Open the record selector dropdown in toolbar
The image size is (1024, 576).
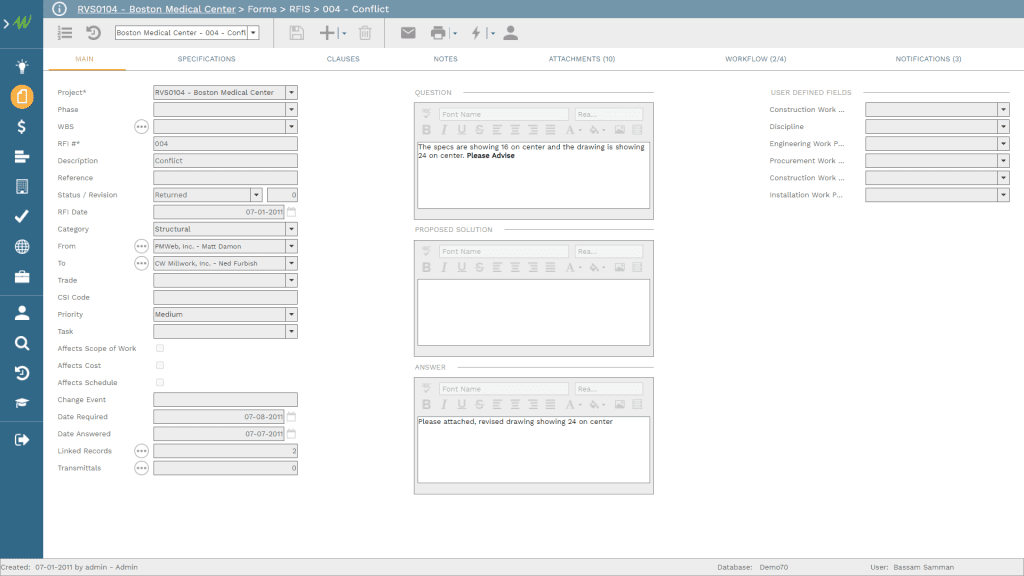point(253,33)
